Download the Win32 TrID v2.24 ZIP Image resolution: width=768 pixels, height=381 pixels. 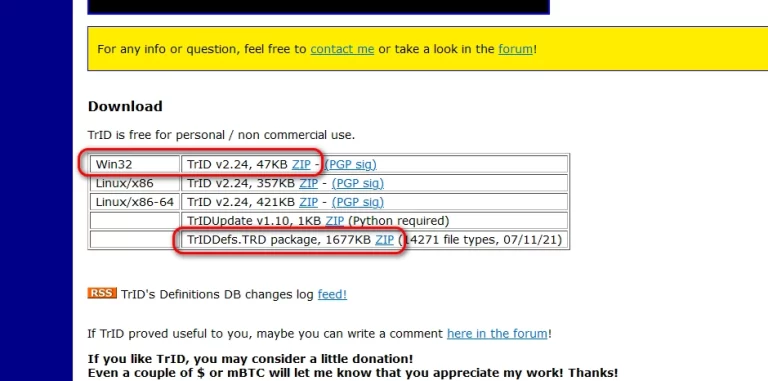pyautogui.click(x=301, y=165)
